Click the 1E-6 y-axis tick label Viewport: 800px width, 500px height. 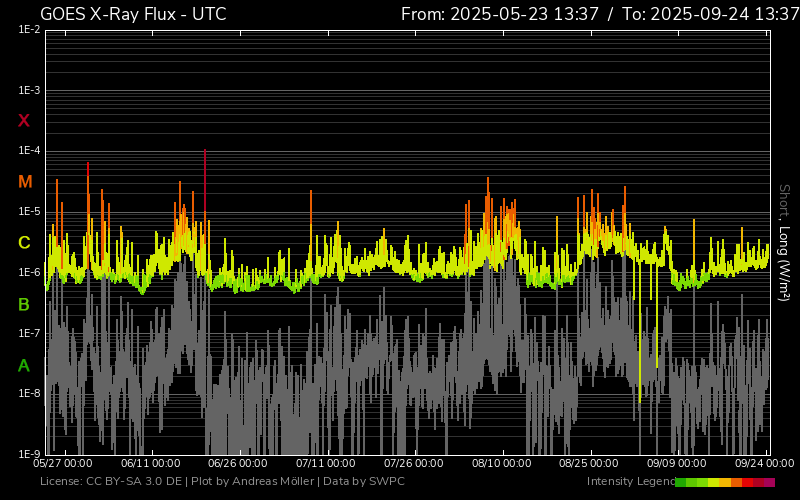click(29, 273)
